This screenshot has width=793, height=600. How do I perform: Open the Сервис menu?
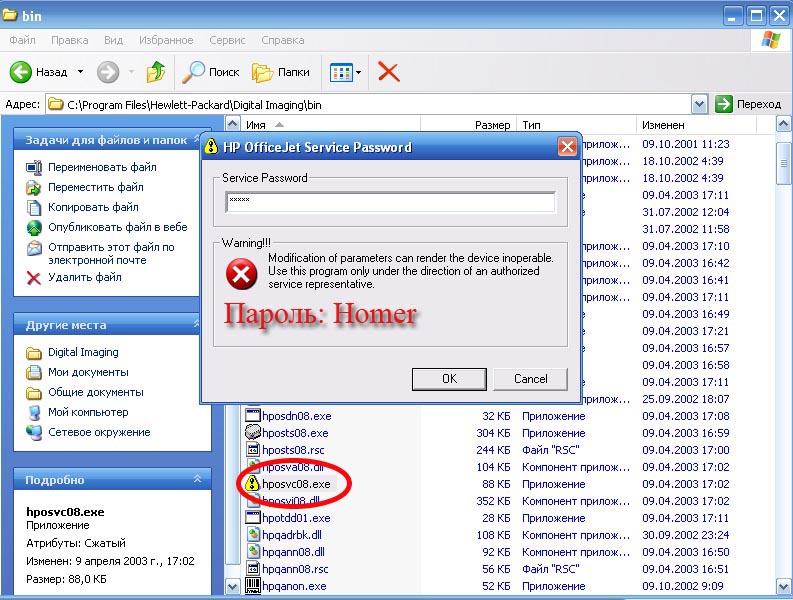pyautogui.click(x=227, y=40)
